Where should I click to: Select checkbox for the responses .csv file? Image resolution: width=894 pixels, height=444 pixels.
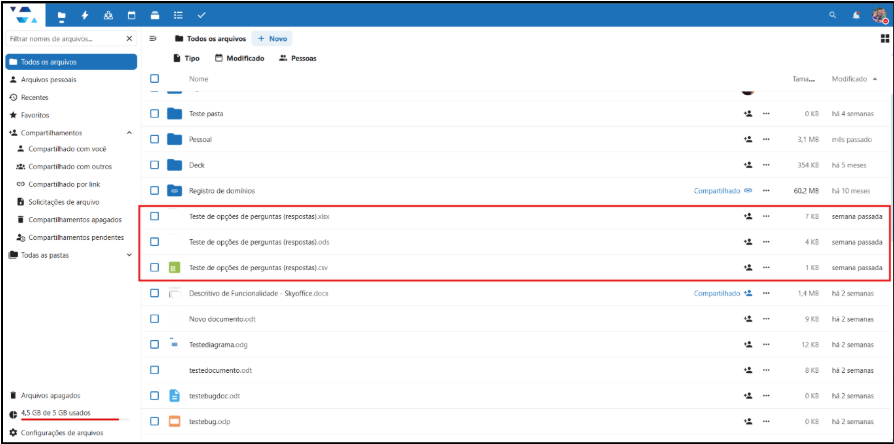coord(154,267)
